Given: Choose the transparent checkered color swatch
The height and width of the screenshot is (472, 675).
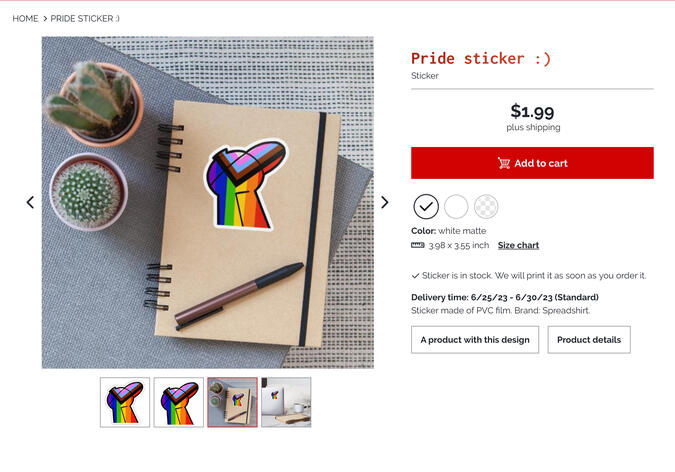Looking at the screenshot, I should point(486,206).
